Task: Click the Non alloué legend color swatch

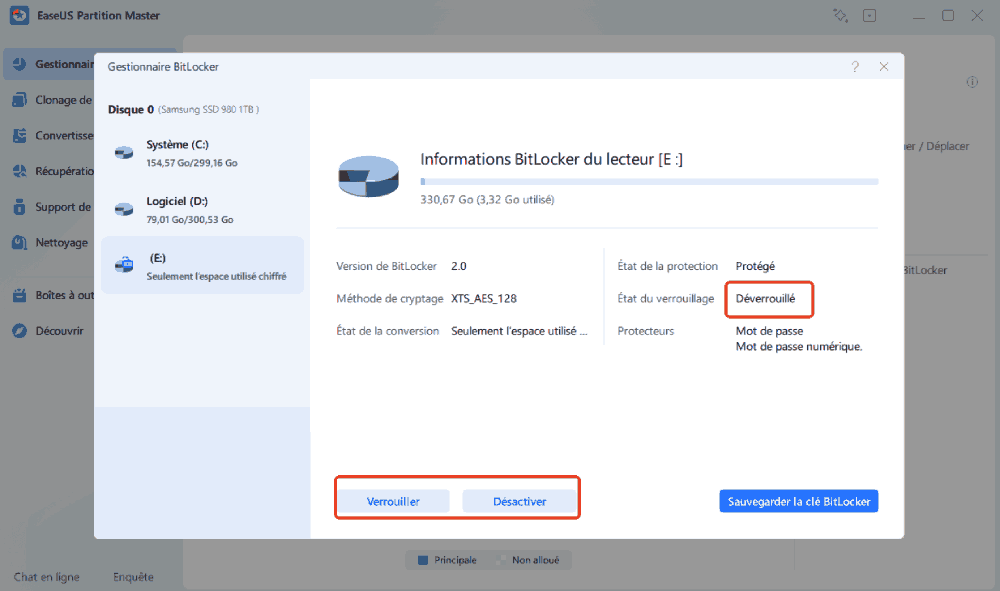Action: click(501, 560)
